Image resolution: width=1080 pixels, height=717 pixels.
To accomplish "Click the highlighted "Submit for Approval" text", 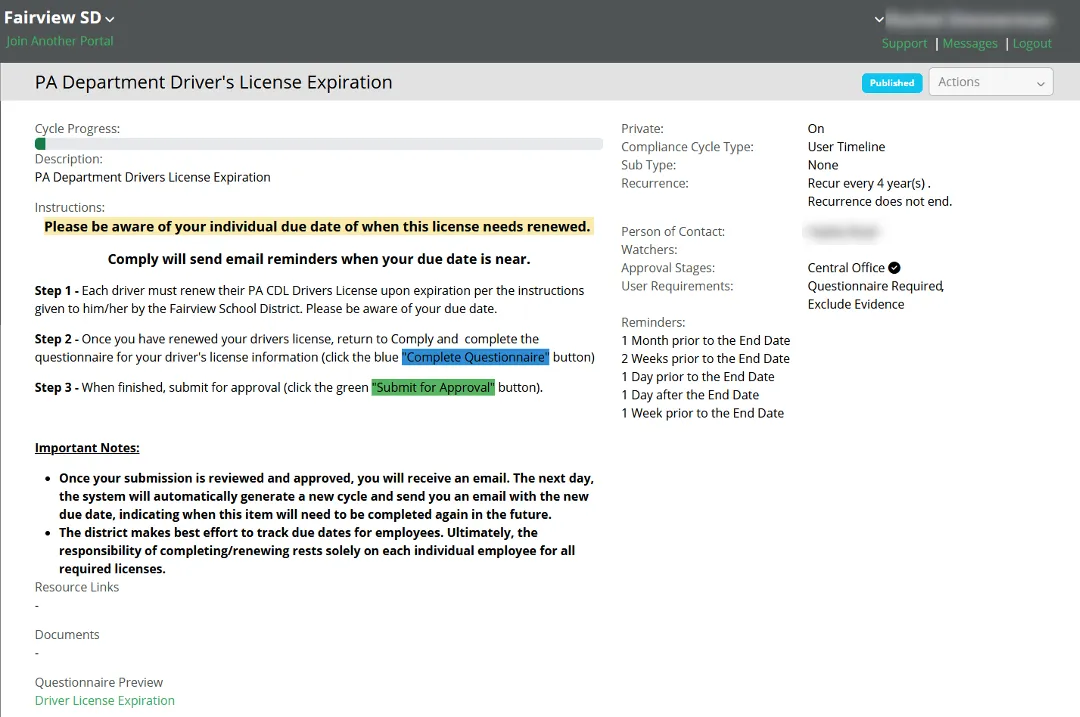I will tap(433, 388).
